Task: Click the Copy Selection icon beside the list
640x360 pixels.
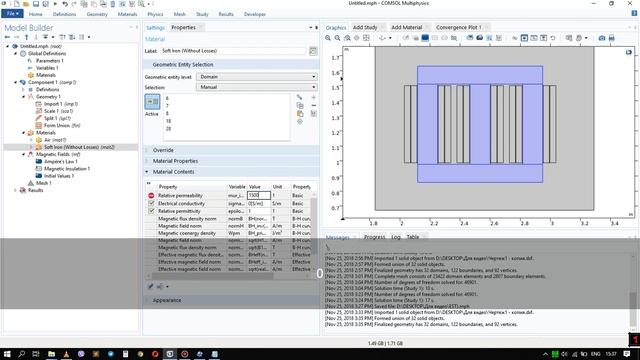Action: pyautogui.click(x=300, y=105)
